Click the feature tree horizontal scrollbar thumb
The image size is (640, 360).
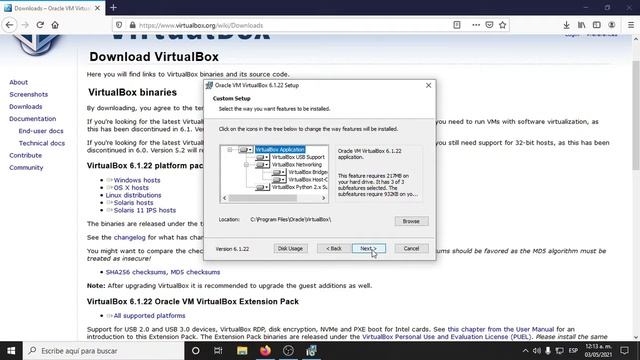262,198
